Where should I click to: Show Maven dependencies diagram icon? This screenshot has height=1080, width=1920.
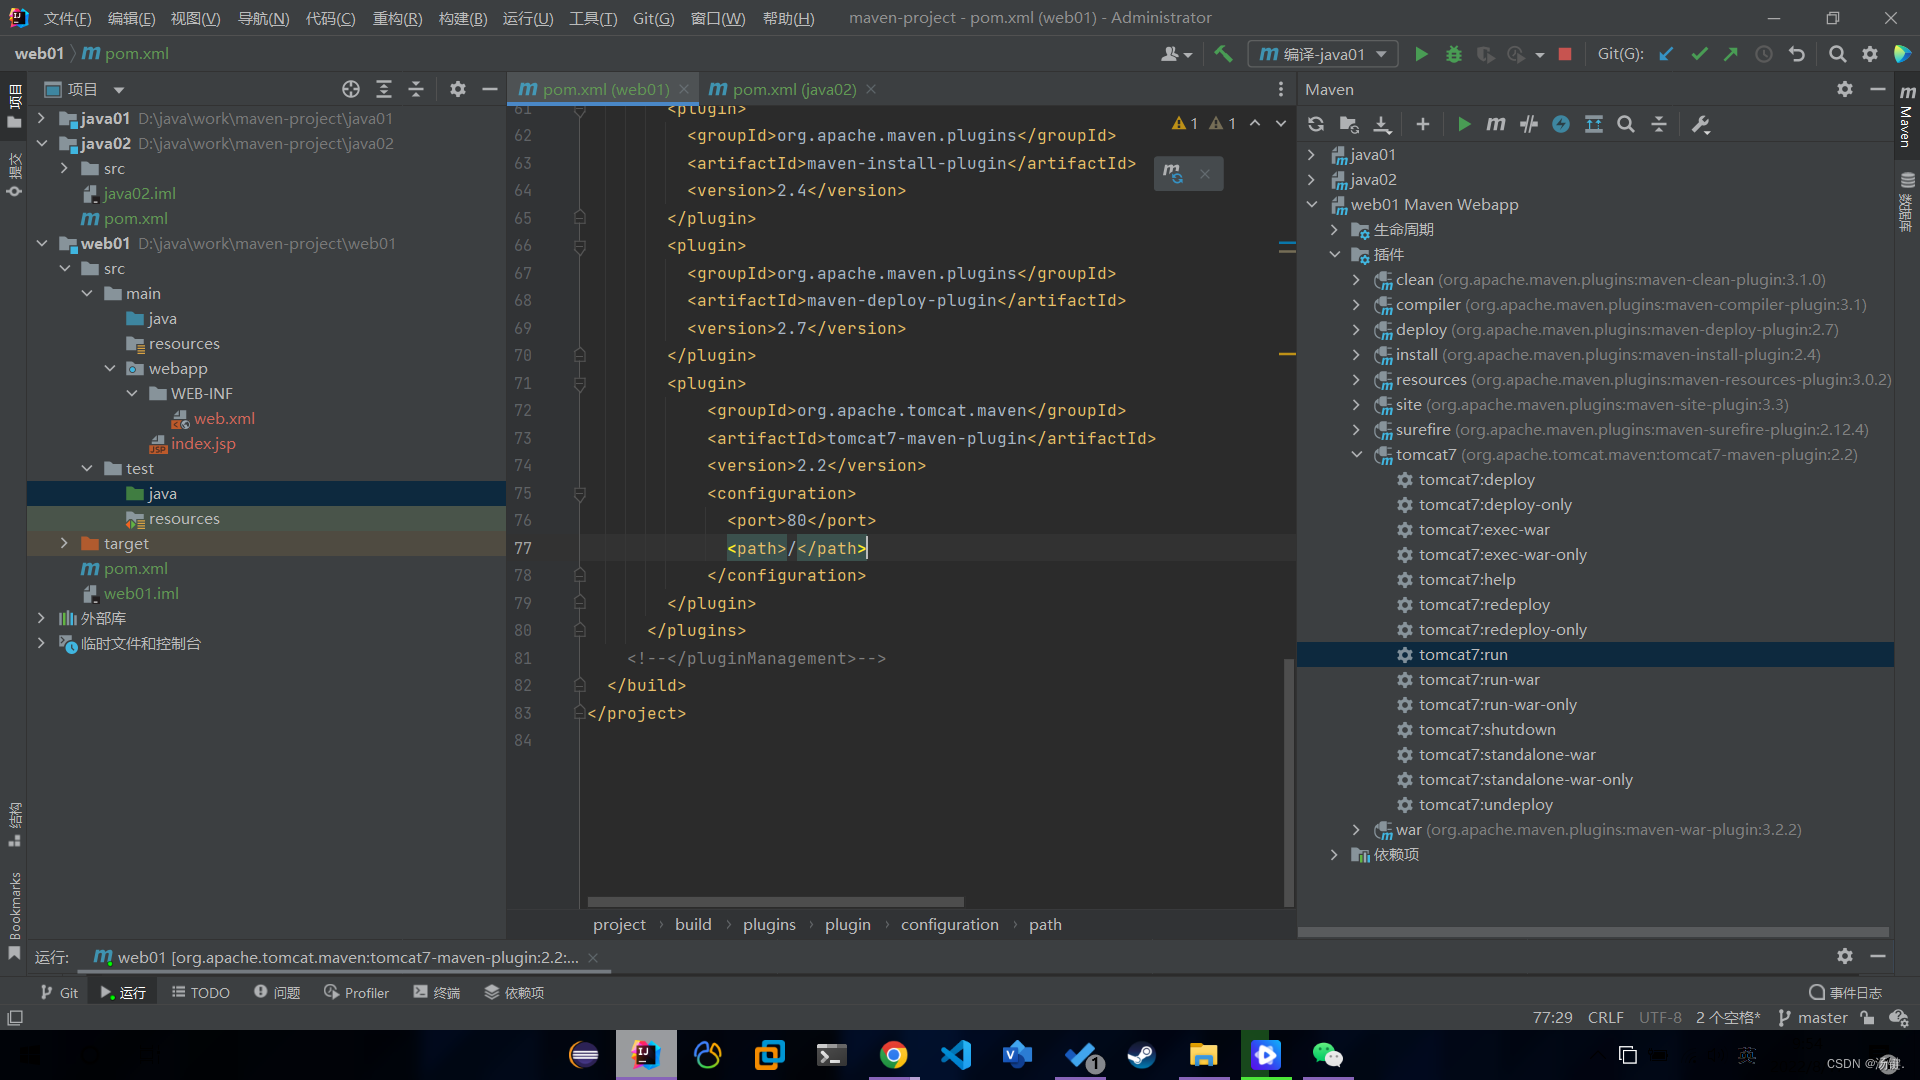click(x=1594, y=124)
